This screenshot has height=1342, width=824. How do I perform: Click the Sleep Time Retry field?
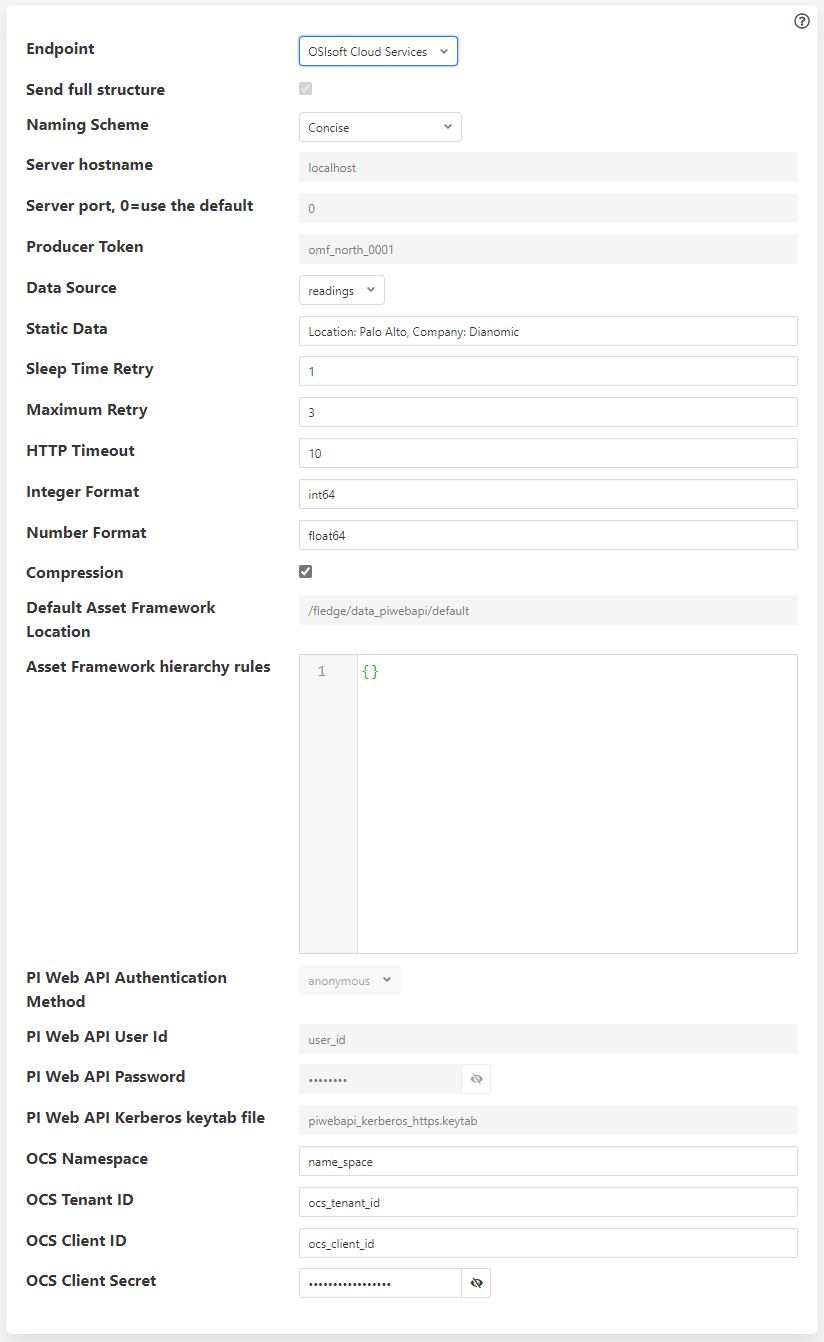548,371
